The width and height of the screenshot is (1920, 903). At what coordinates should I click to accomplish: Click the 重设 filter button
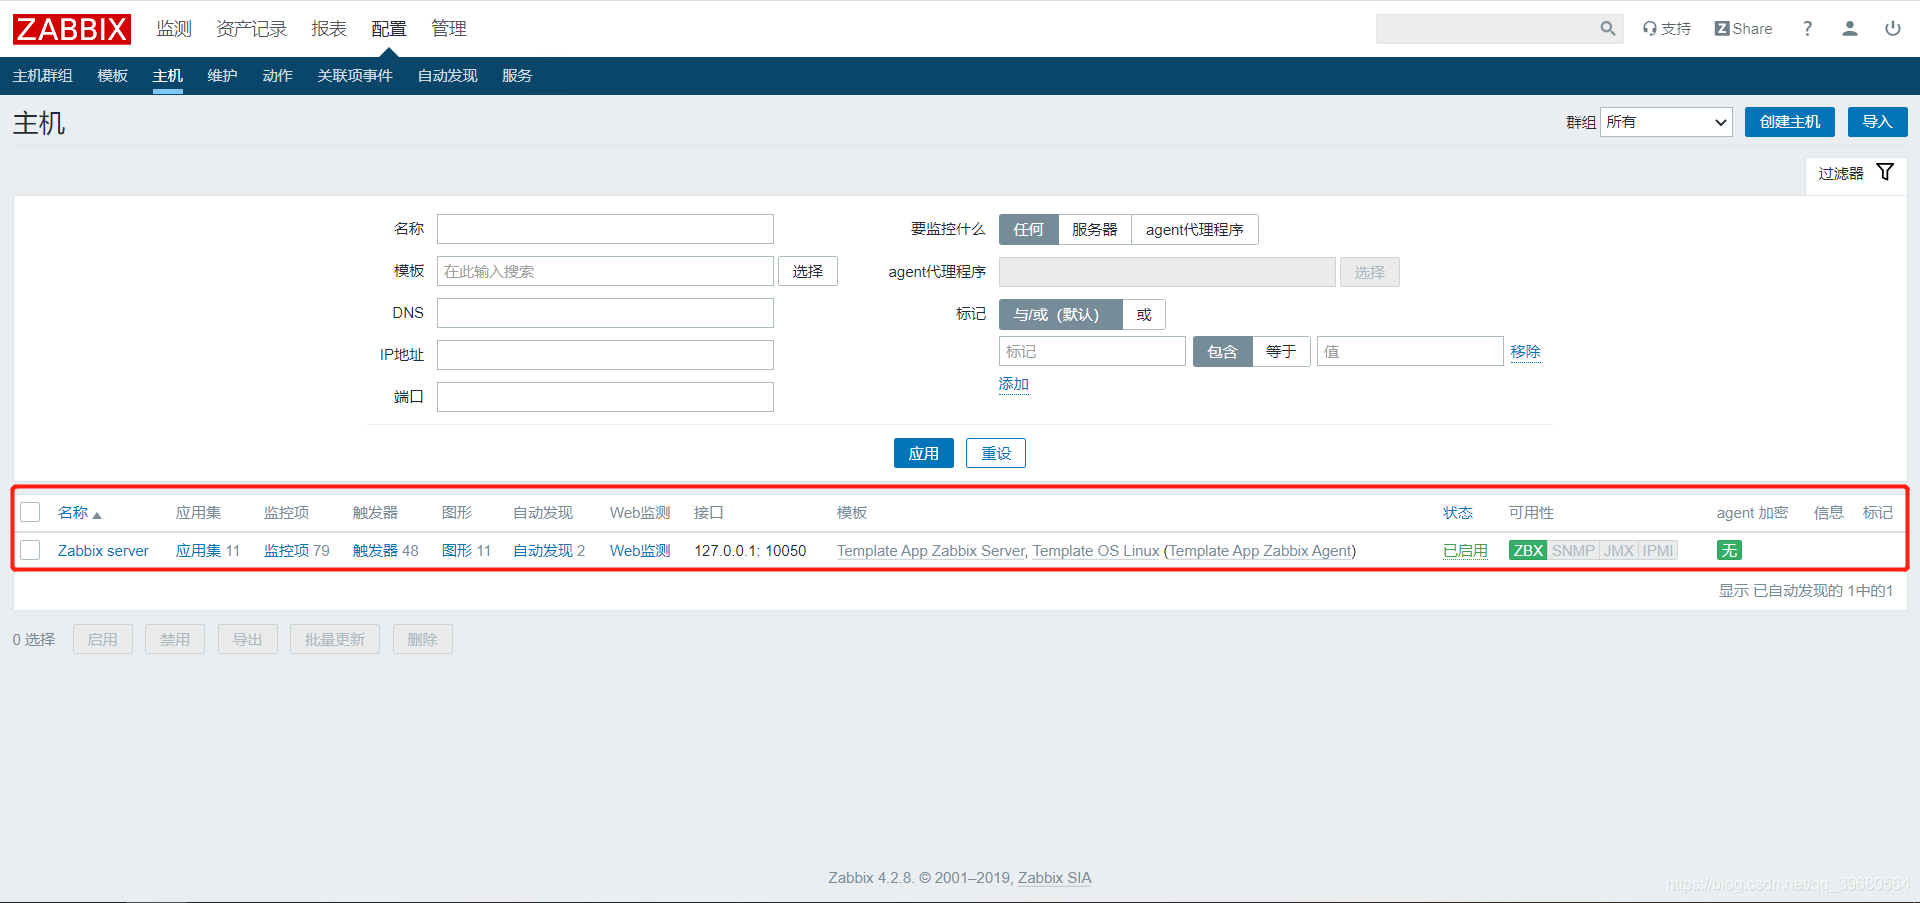point(996,453)
